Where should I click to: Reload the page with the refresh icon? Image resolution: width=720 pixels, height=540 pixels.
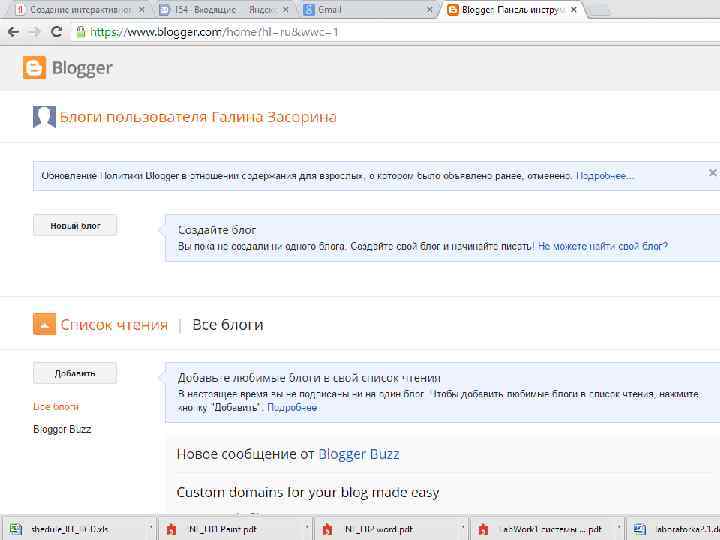click(56, 32)
